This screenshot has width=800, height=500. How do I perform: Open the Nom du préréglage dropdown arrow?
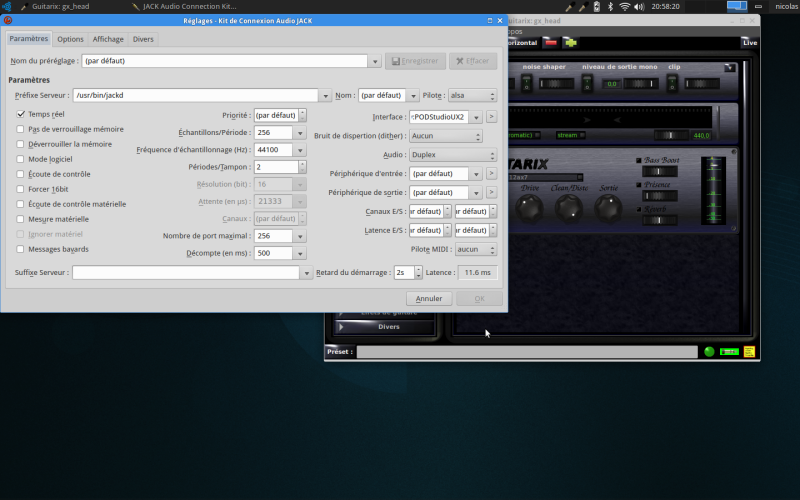pyautogui.click(x=375, y=61)
